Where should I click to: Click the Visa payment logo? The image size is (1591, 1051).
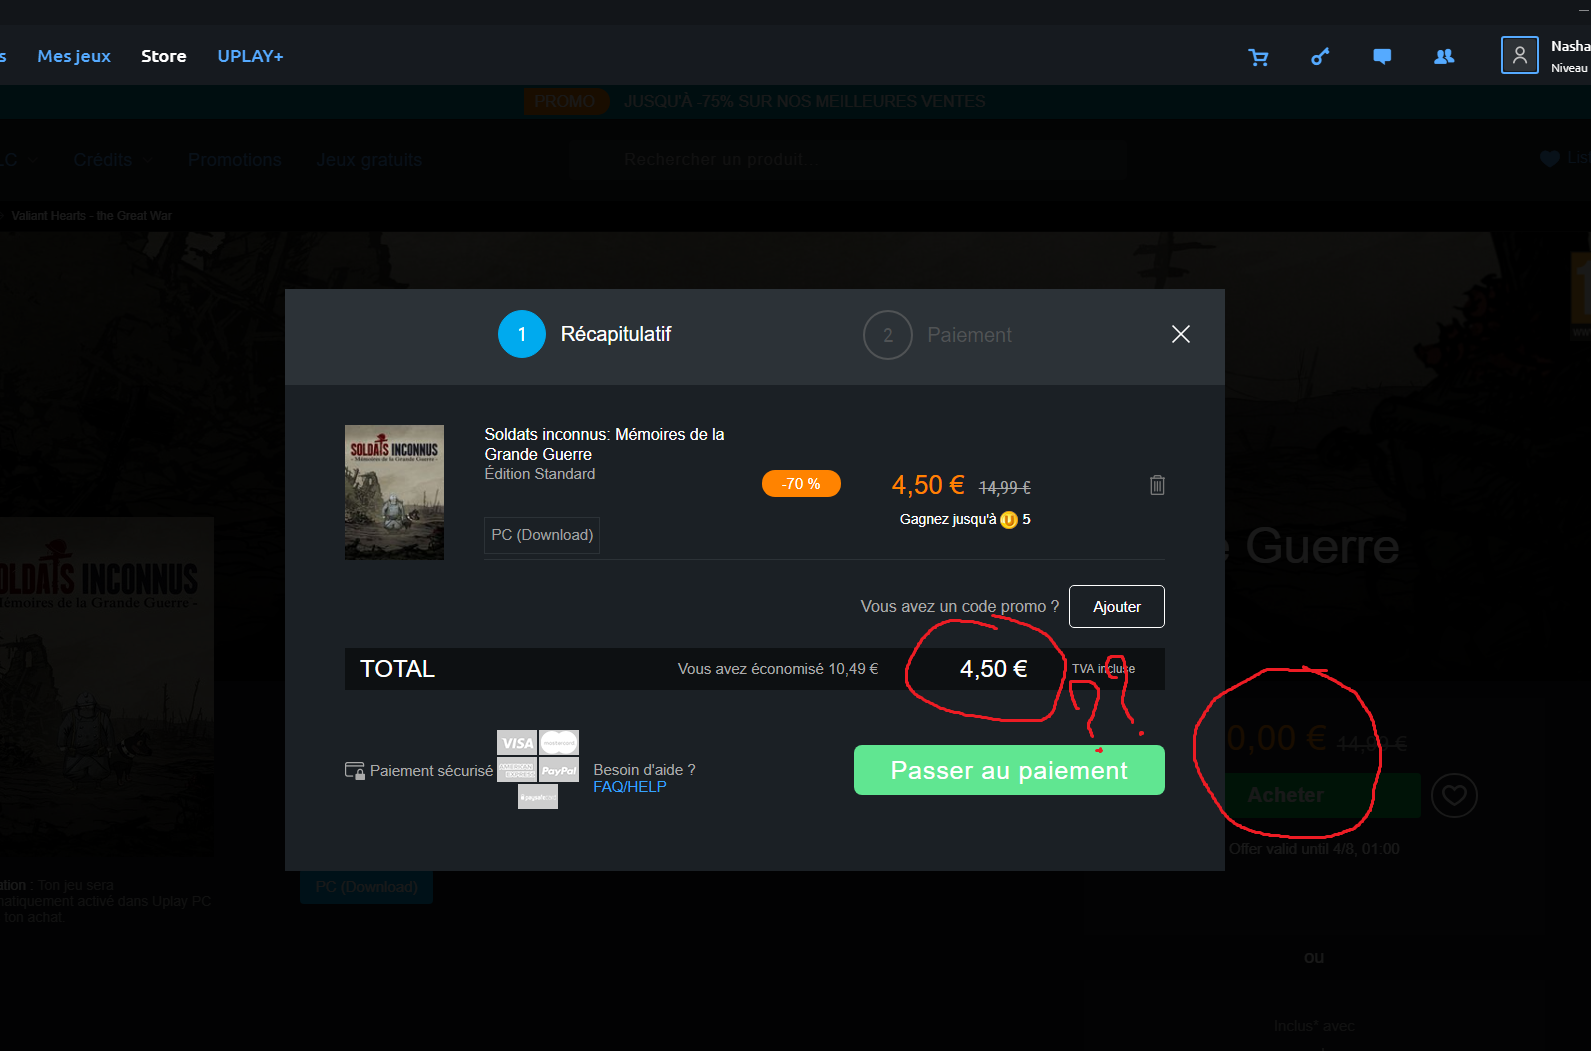click(517, 743)
